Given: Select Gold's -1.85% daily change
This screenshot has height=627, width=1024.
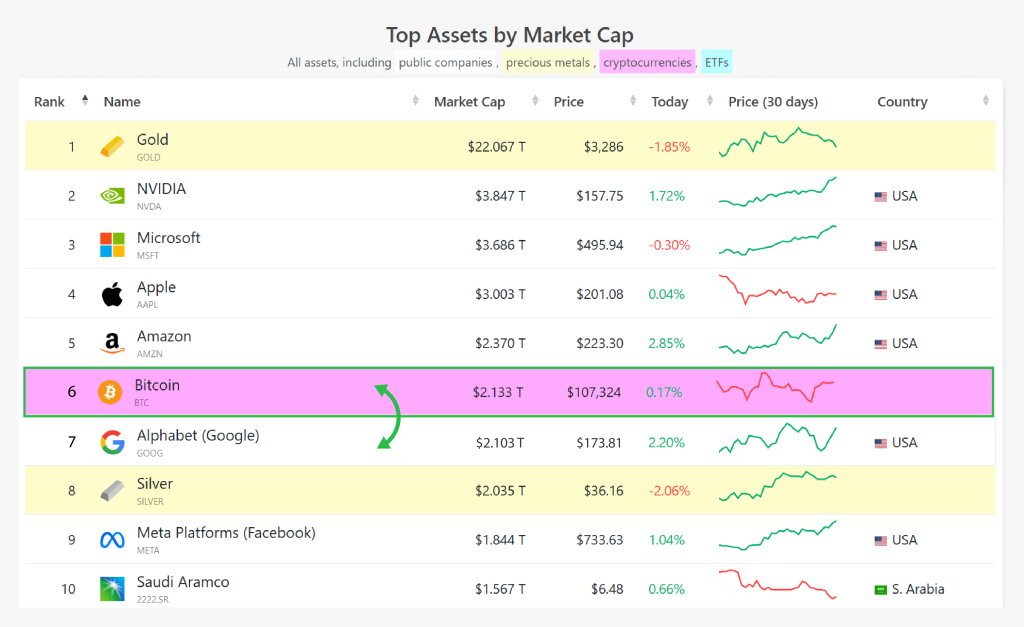Looking at the screenshot, I should 669,147.
